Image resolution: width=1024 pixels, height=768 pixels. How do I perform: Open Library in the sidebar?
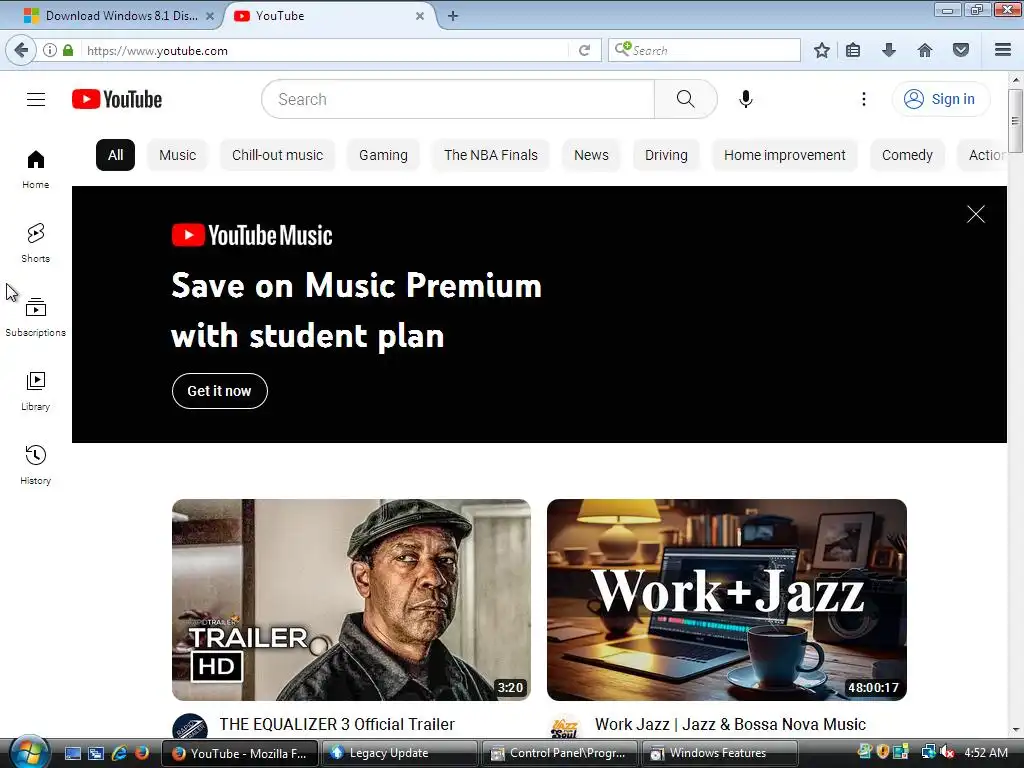[x=36, y=391]
